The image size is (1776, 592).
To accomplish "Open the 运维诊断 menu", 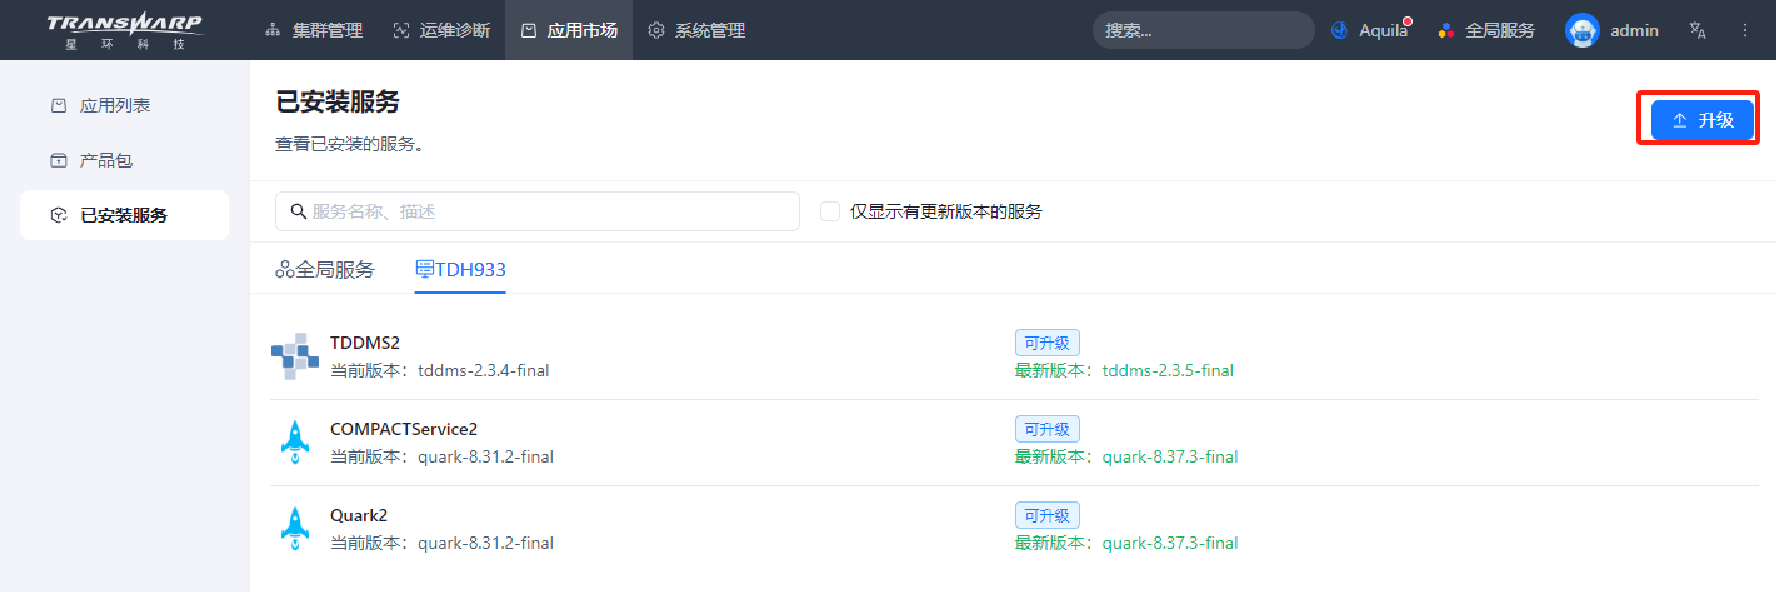I will pyautogui.click(x=441, y=31).
